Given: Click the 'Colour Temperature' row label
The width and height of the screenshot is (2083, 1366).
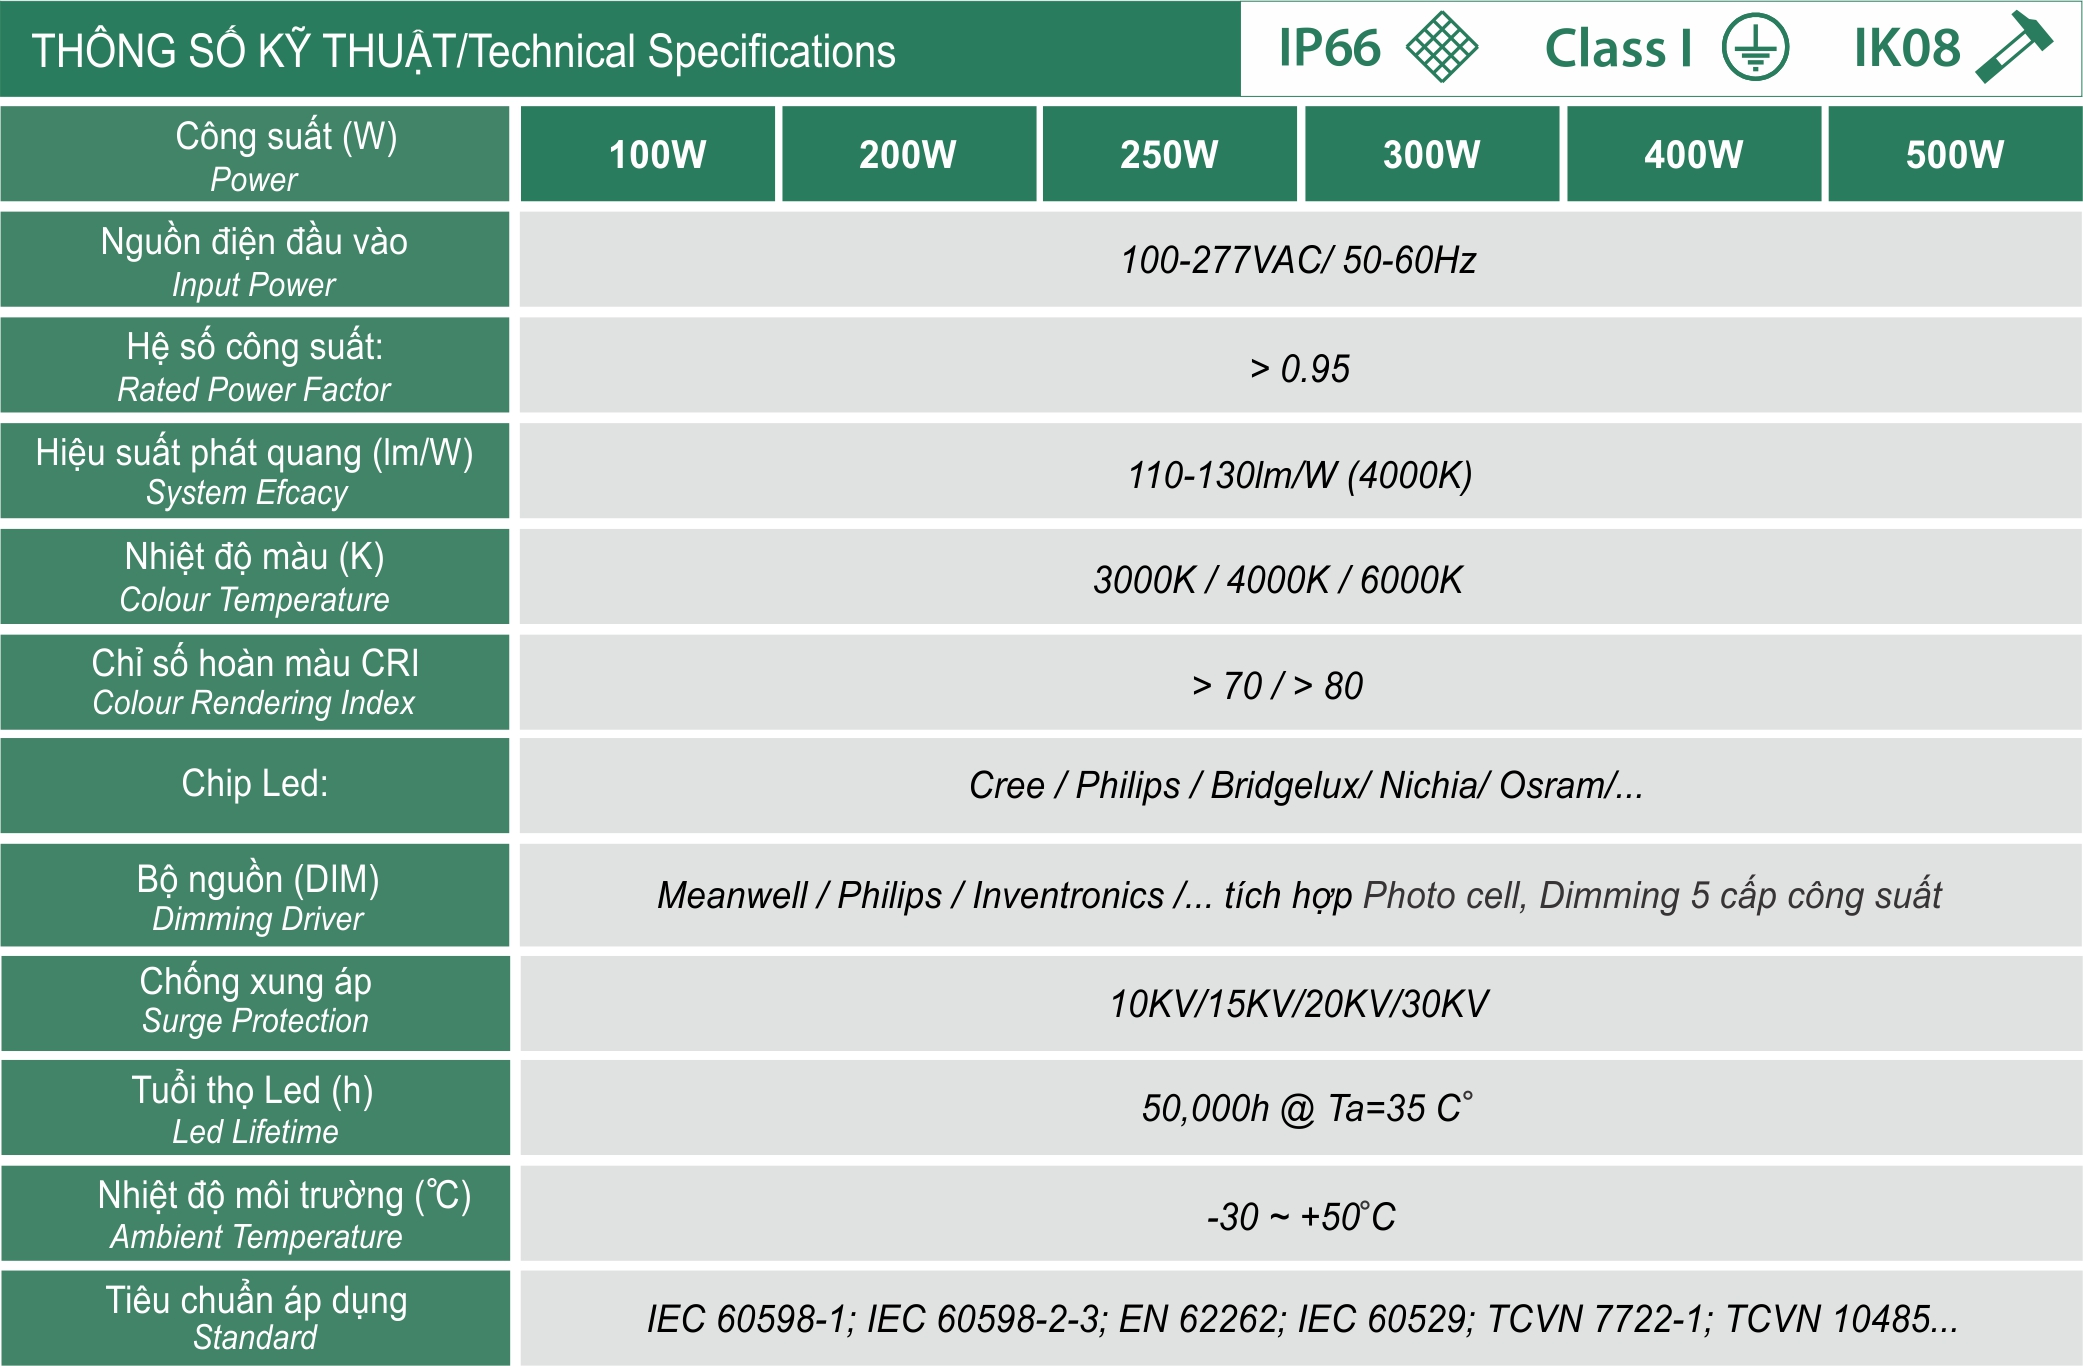Looking at the screenshot, I should point(255,577).
